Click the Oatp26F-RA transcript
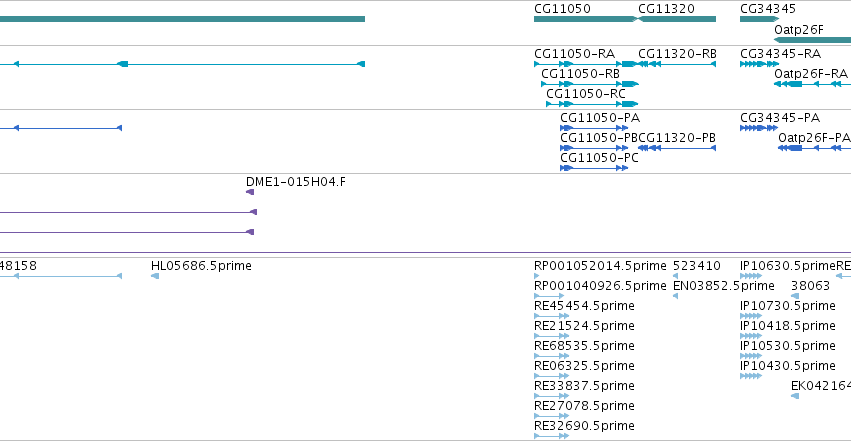This screenshot has height=441, width=851. pos(812,84)
